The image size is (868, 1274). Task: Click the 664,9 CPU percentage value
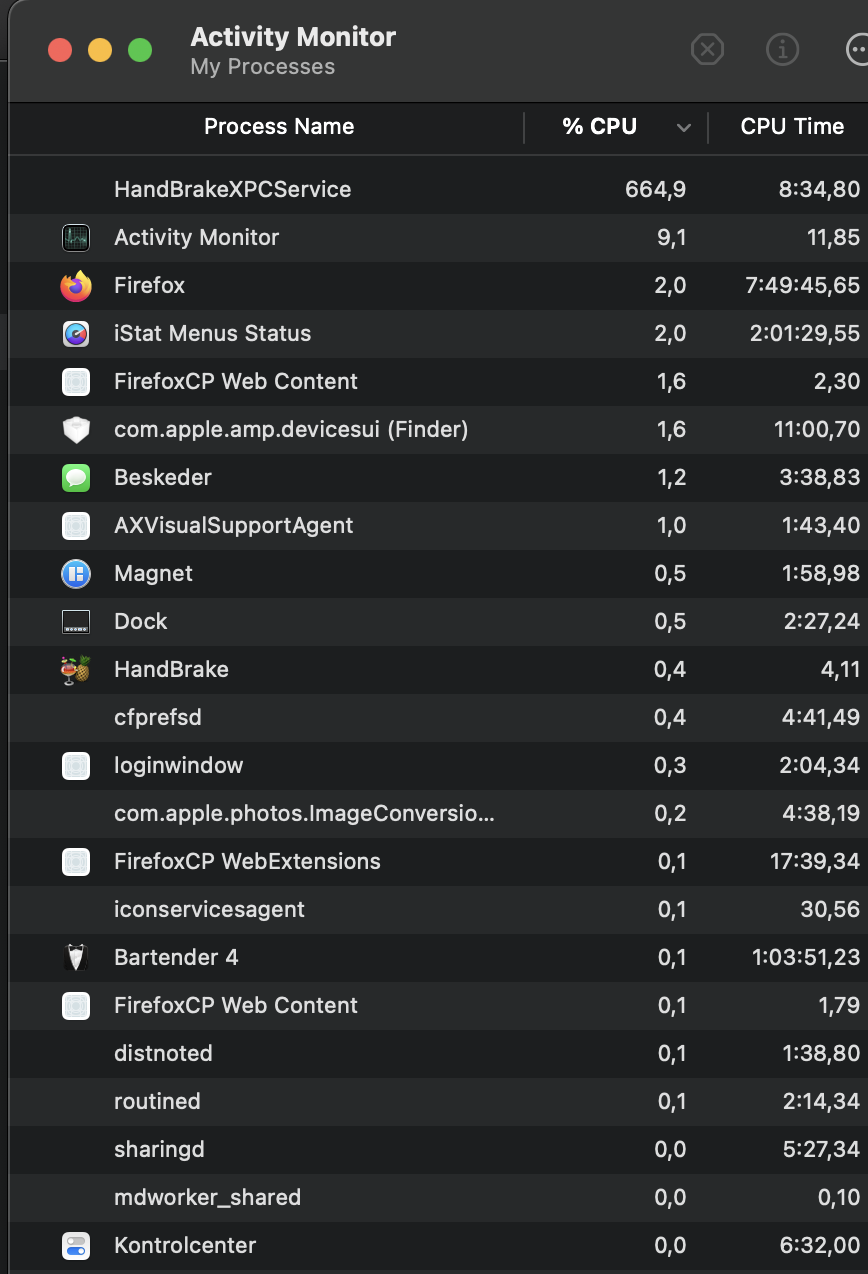(655, 189)
